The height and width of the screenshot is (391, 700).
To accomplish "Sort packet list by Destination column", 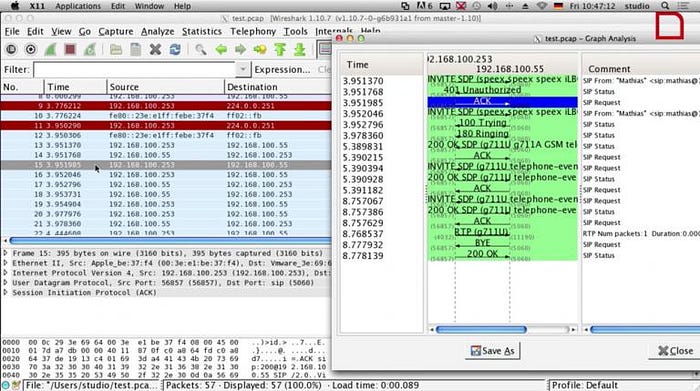I will point(278,87).
